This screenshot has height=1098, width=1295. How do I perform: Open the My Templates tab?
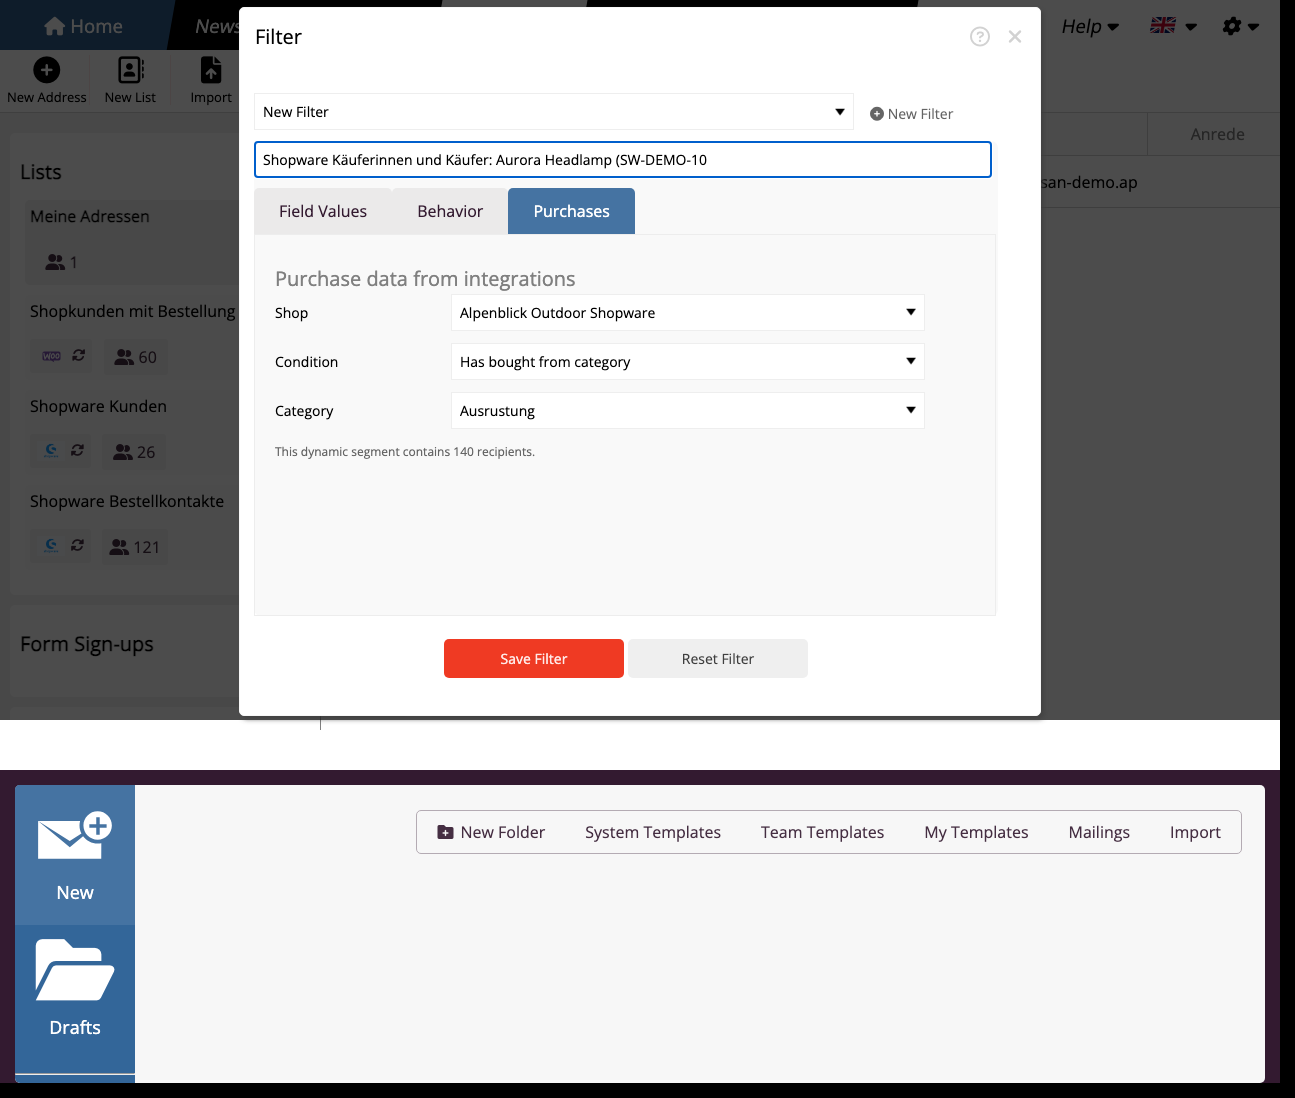point(976,832)
